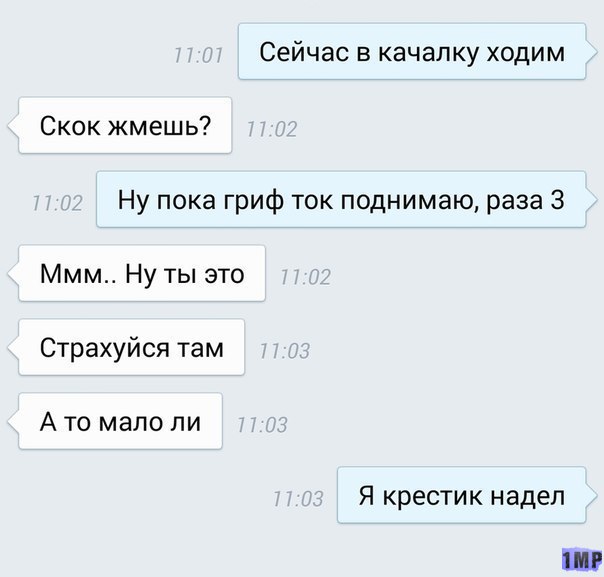This screenshot has width=604, height=577.
Task: Tap the "Я крестик надел" message bubble
Action: click(x=461, y=495)
